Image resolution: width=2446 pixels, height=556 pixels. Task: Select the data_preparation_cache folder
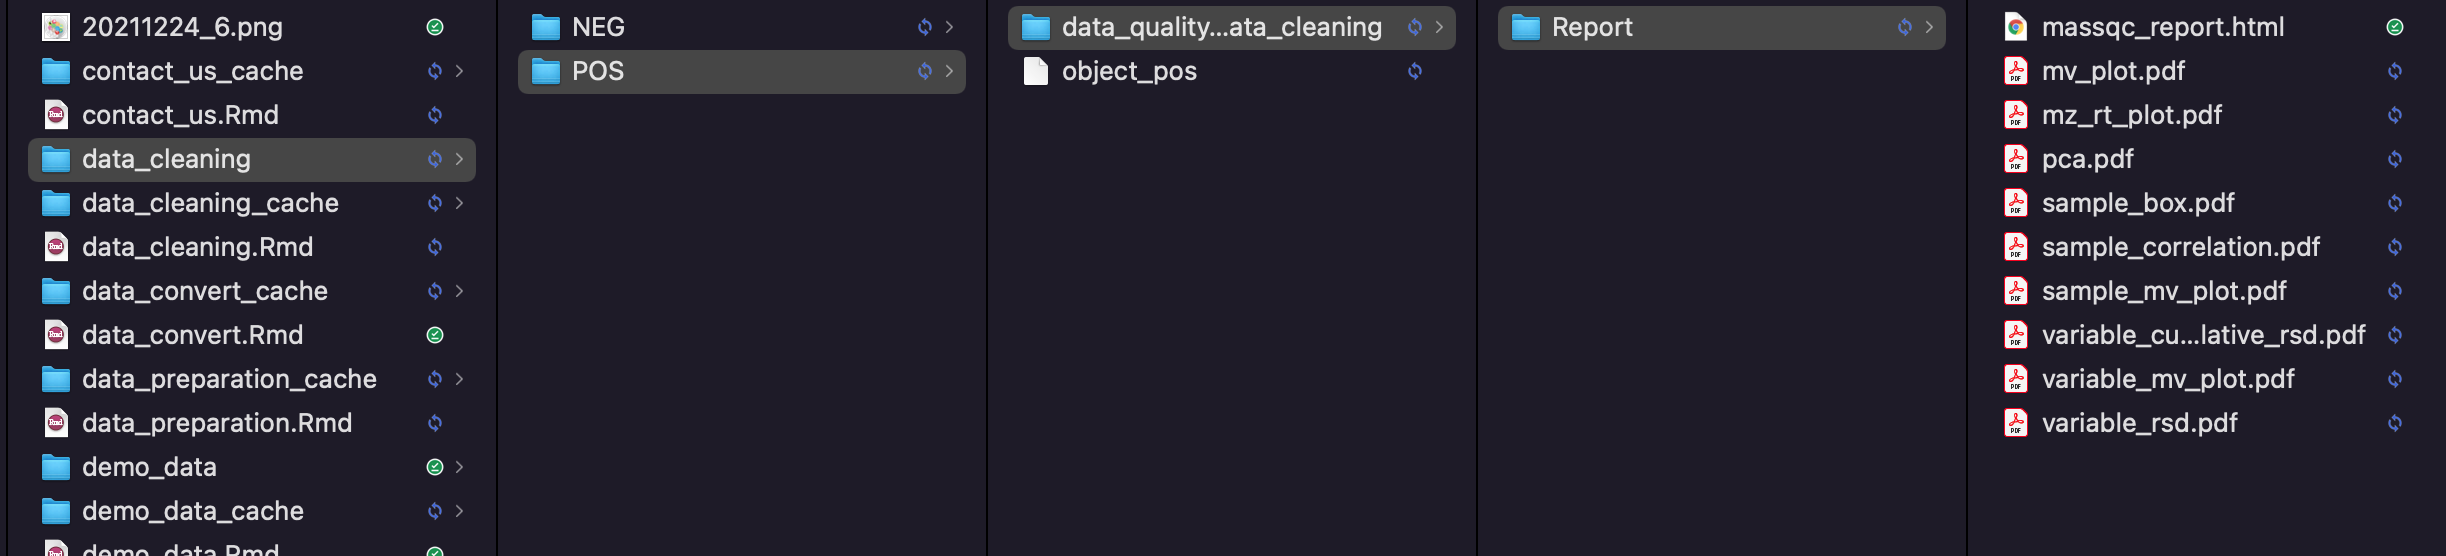pos(252,379)
